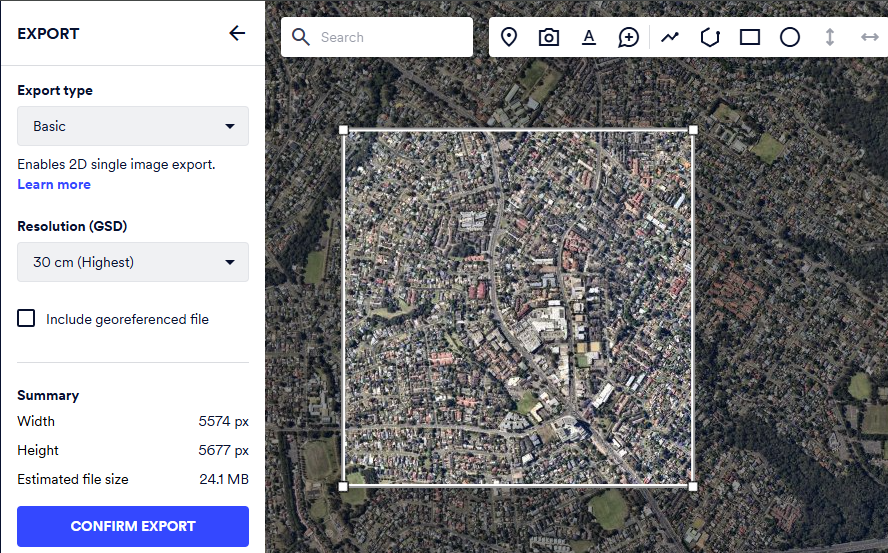Click the bottom-right selection corner handle
The width and height of the screenshot is (888, 553).
[693, 486]
